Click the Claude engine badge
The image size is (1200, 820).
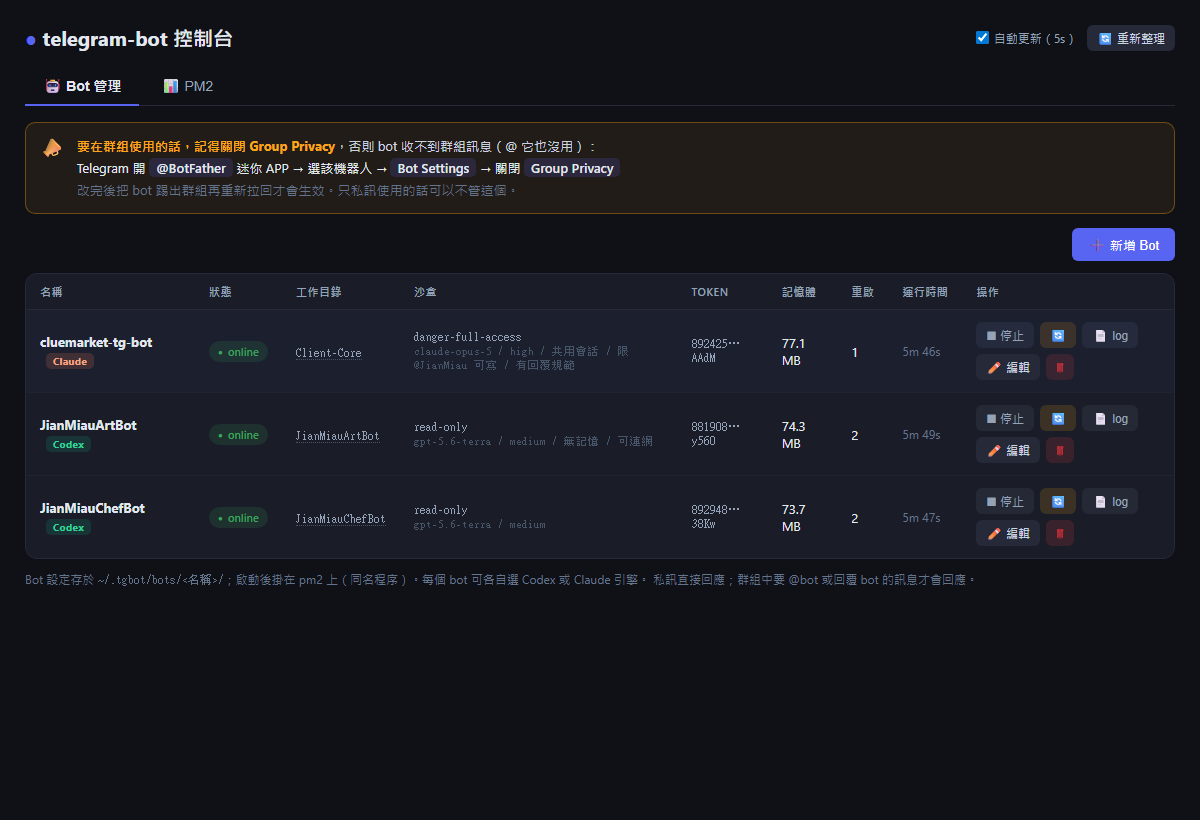[70, 361]
